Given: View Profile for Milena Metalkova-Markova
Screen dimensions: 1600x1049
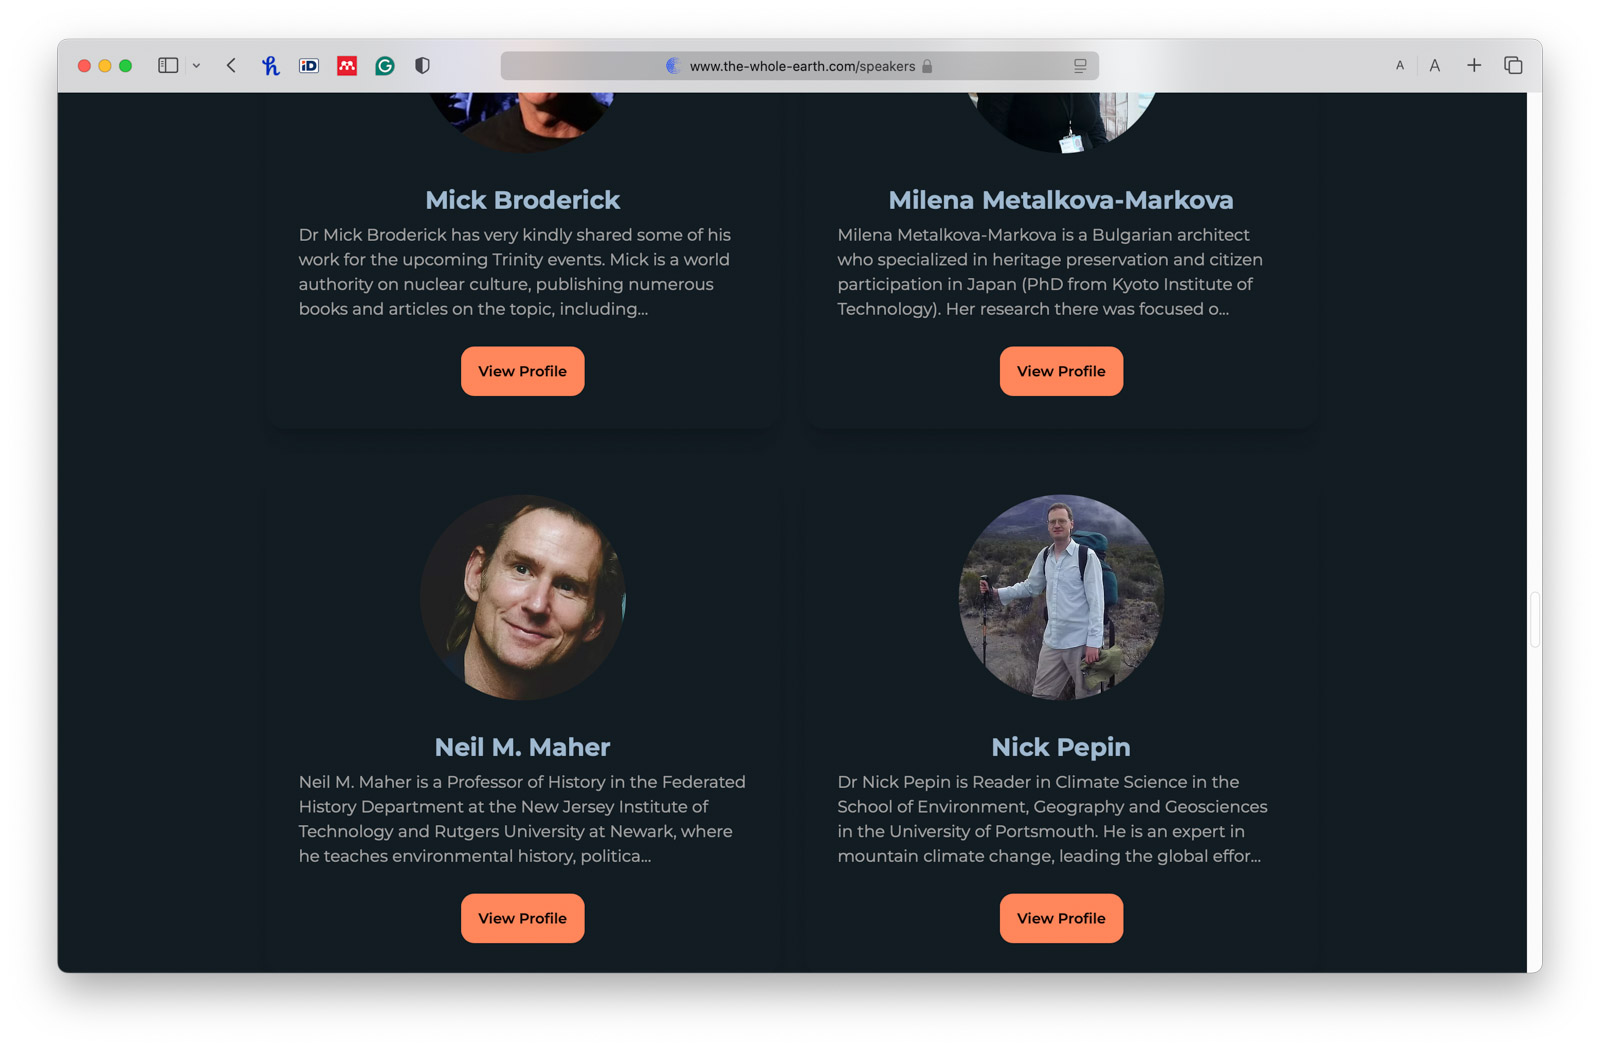Looking at the screenshot, I should [1061, 371].
